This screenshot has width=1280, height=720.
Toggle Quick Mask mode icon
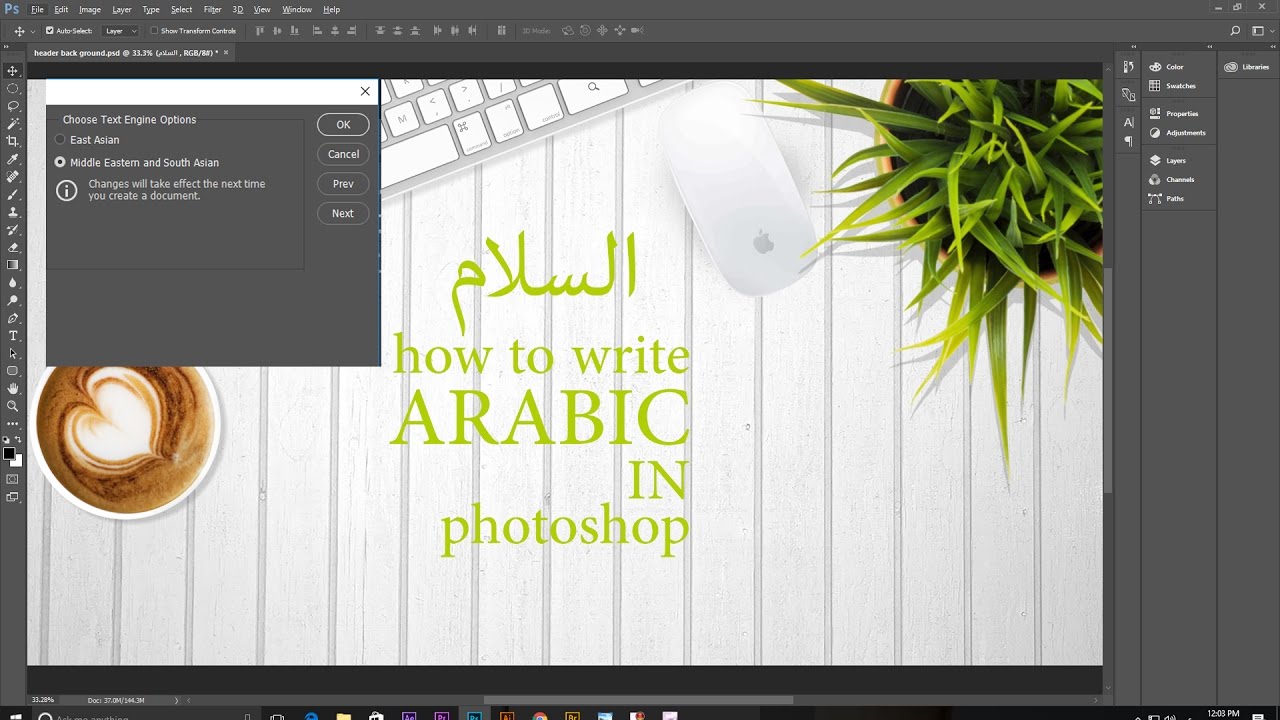pos(13,479)
